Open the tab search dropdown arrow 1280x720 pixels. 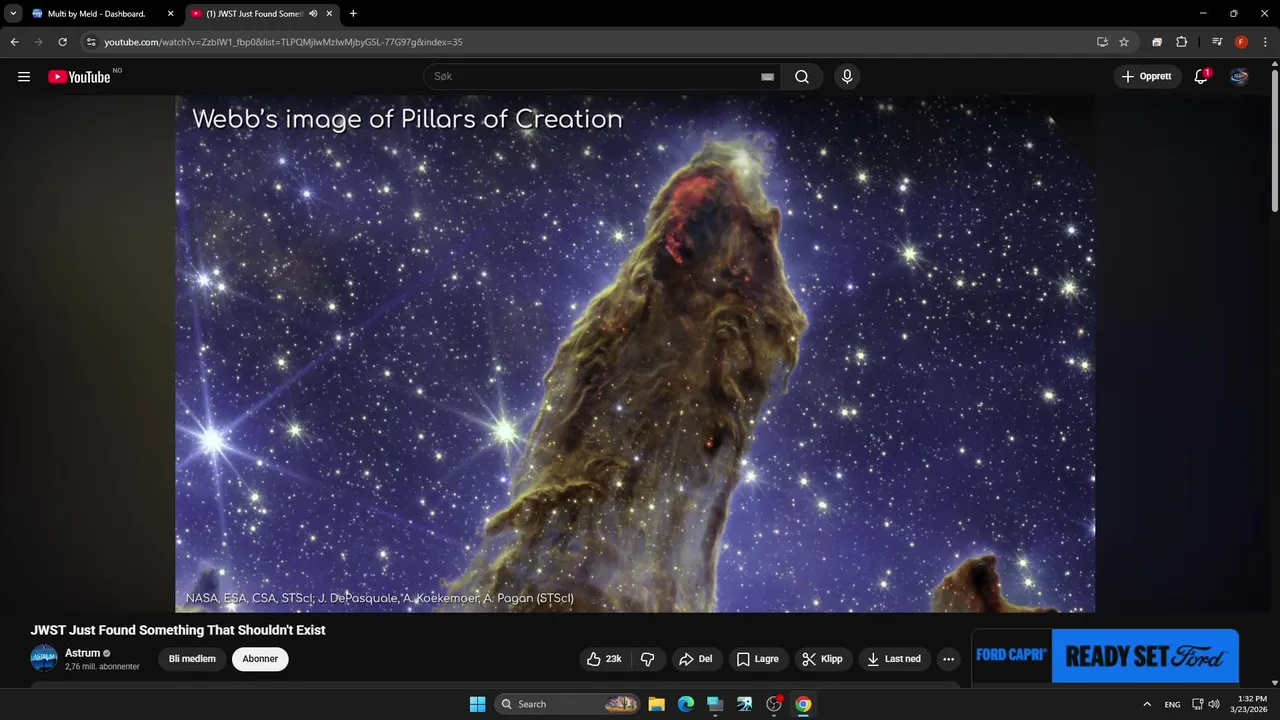click(x=13, y=14)
